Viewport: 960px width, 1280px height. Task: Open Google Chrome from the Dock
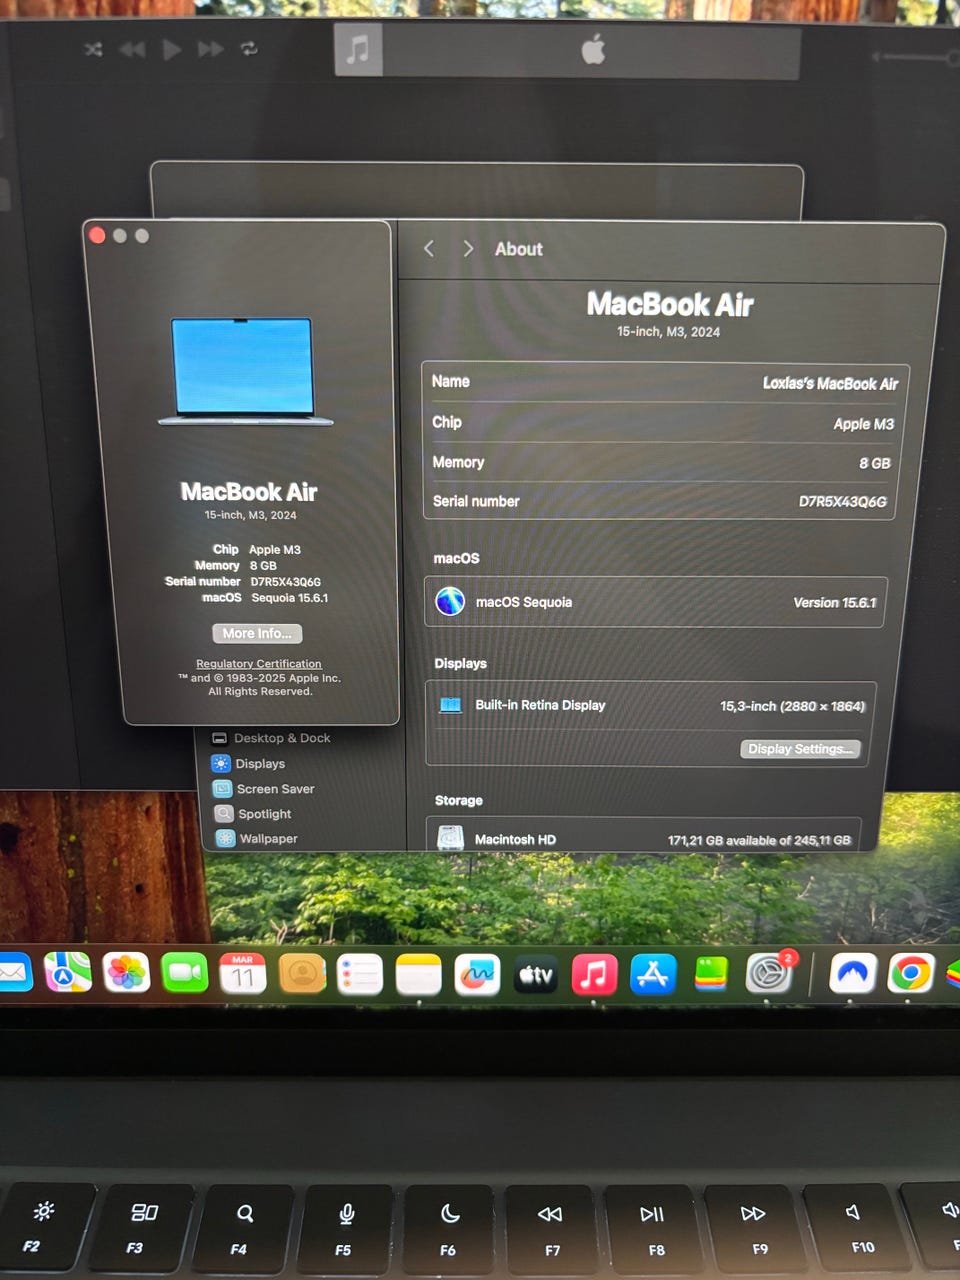(x=911, y=973)
